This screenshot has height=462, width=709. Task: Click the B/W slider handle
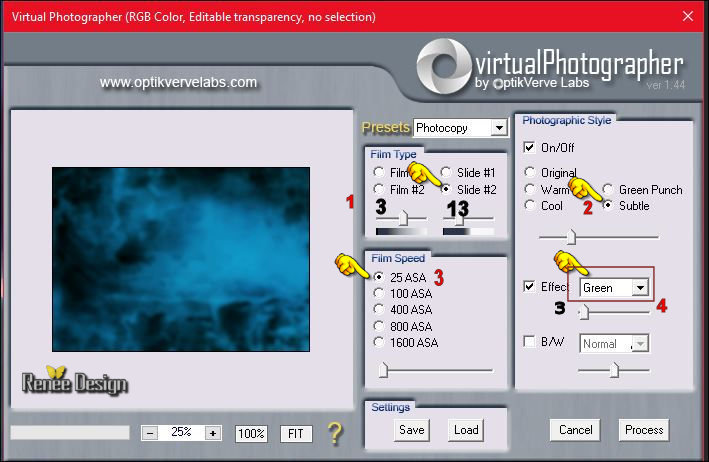614,370
